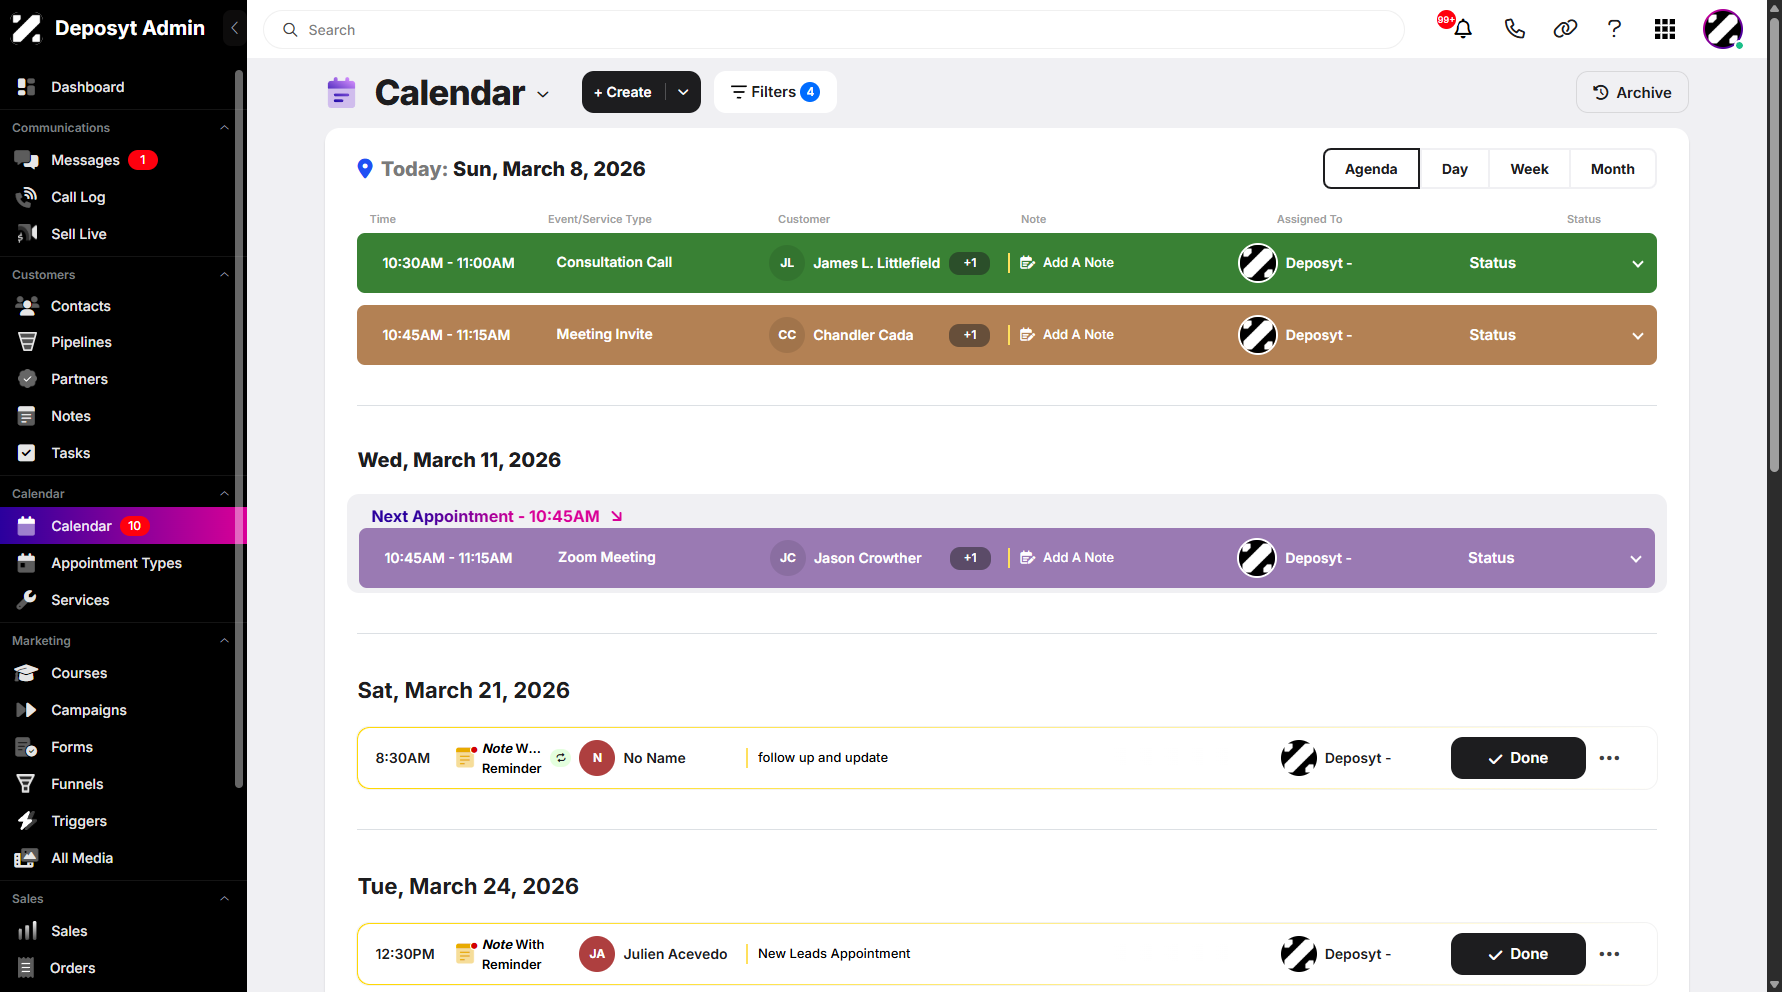Open the user profile avatar
Image resolution: width=1782 pixels, height=992 pixels.
(1723, 29)
